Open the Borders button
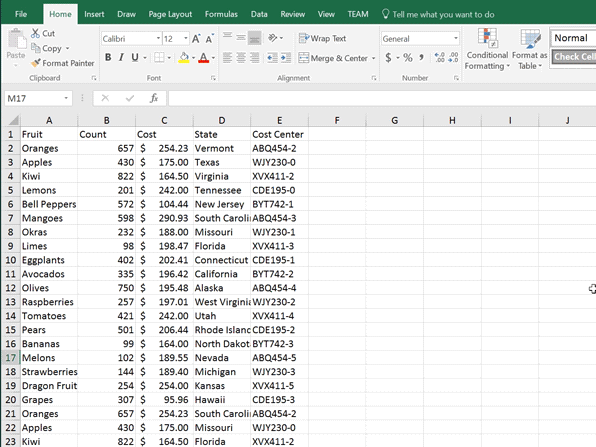Screen dimensions: 596x447 click(159, 58)
